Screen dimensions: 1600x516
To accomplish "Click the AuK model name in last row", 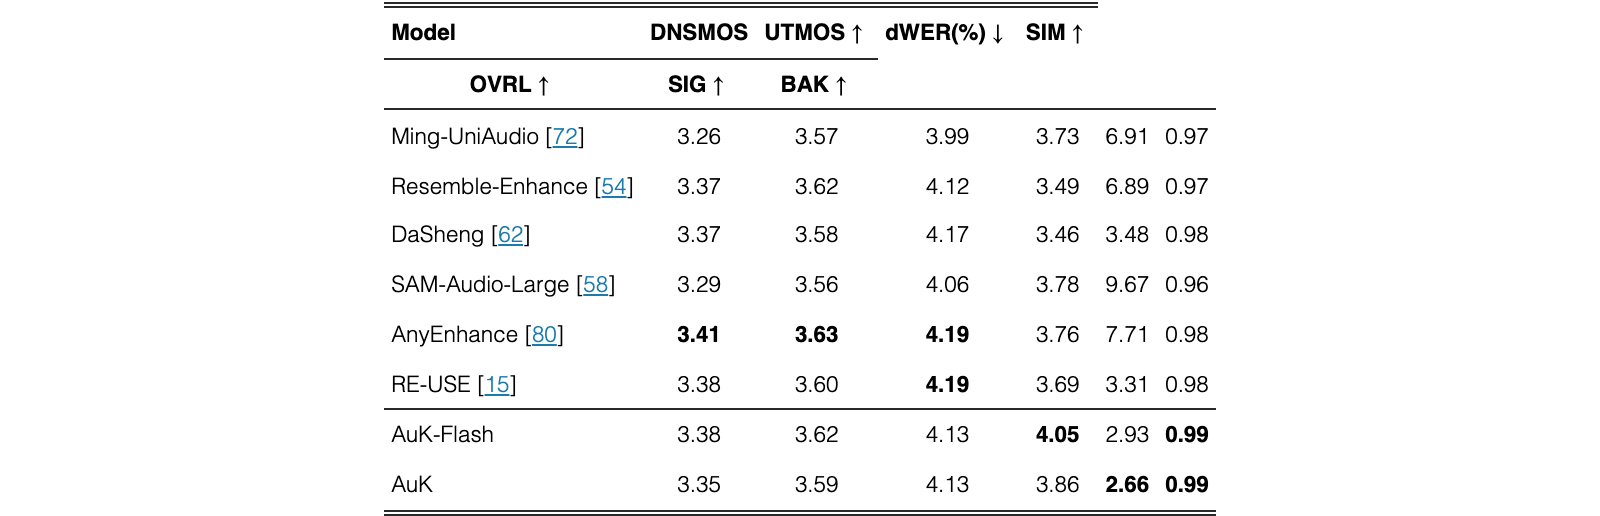I will pyautogui.click(x=412, y=484).
